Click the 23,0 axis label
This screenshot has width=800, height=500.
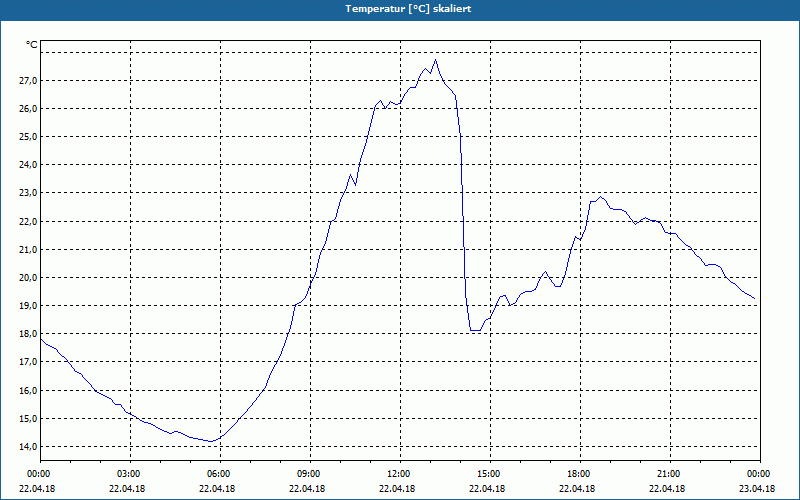pos(28,193)
